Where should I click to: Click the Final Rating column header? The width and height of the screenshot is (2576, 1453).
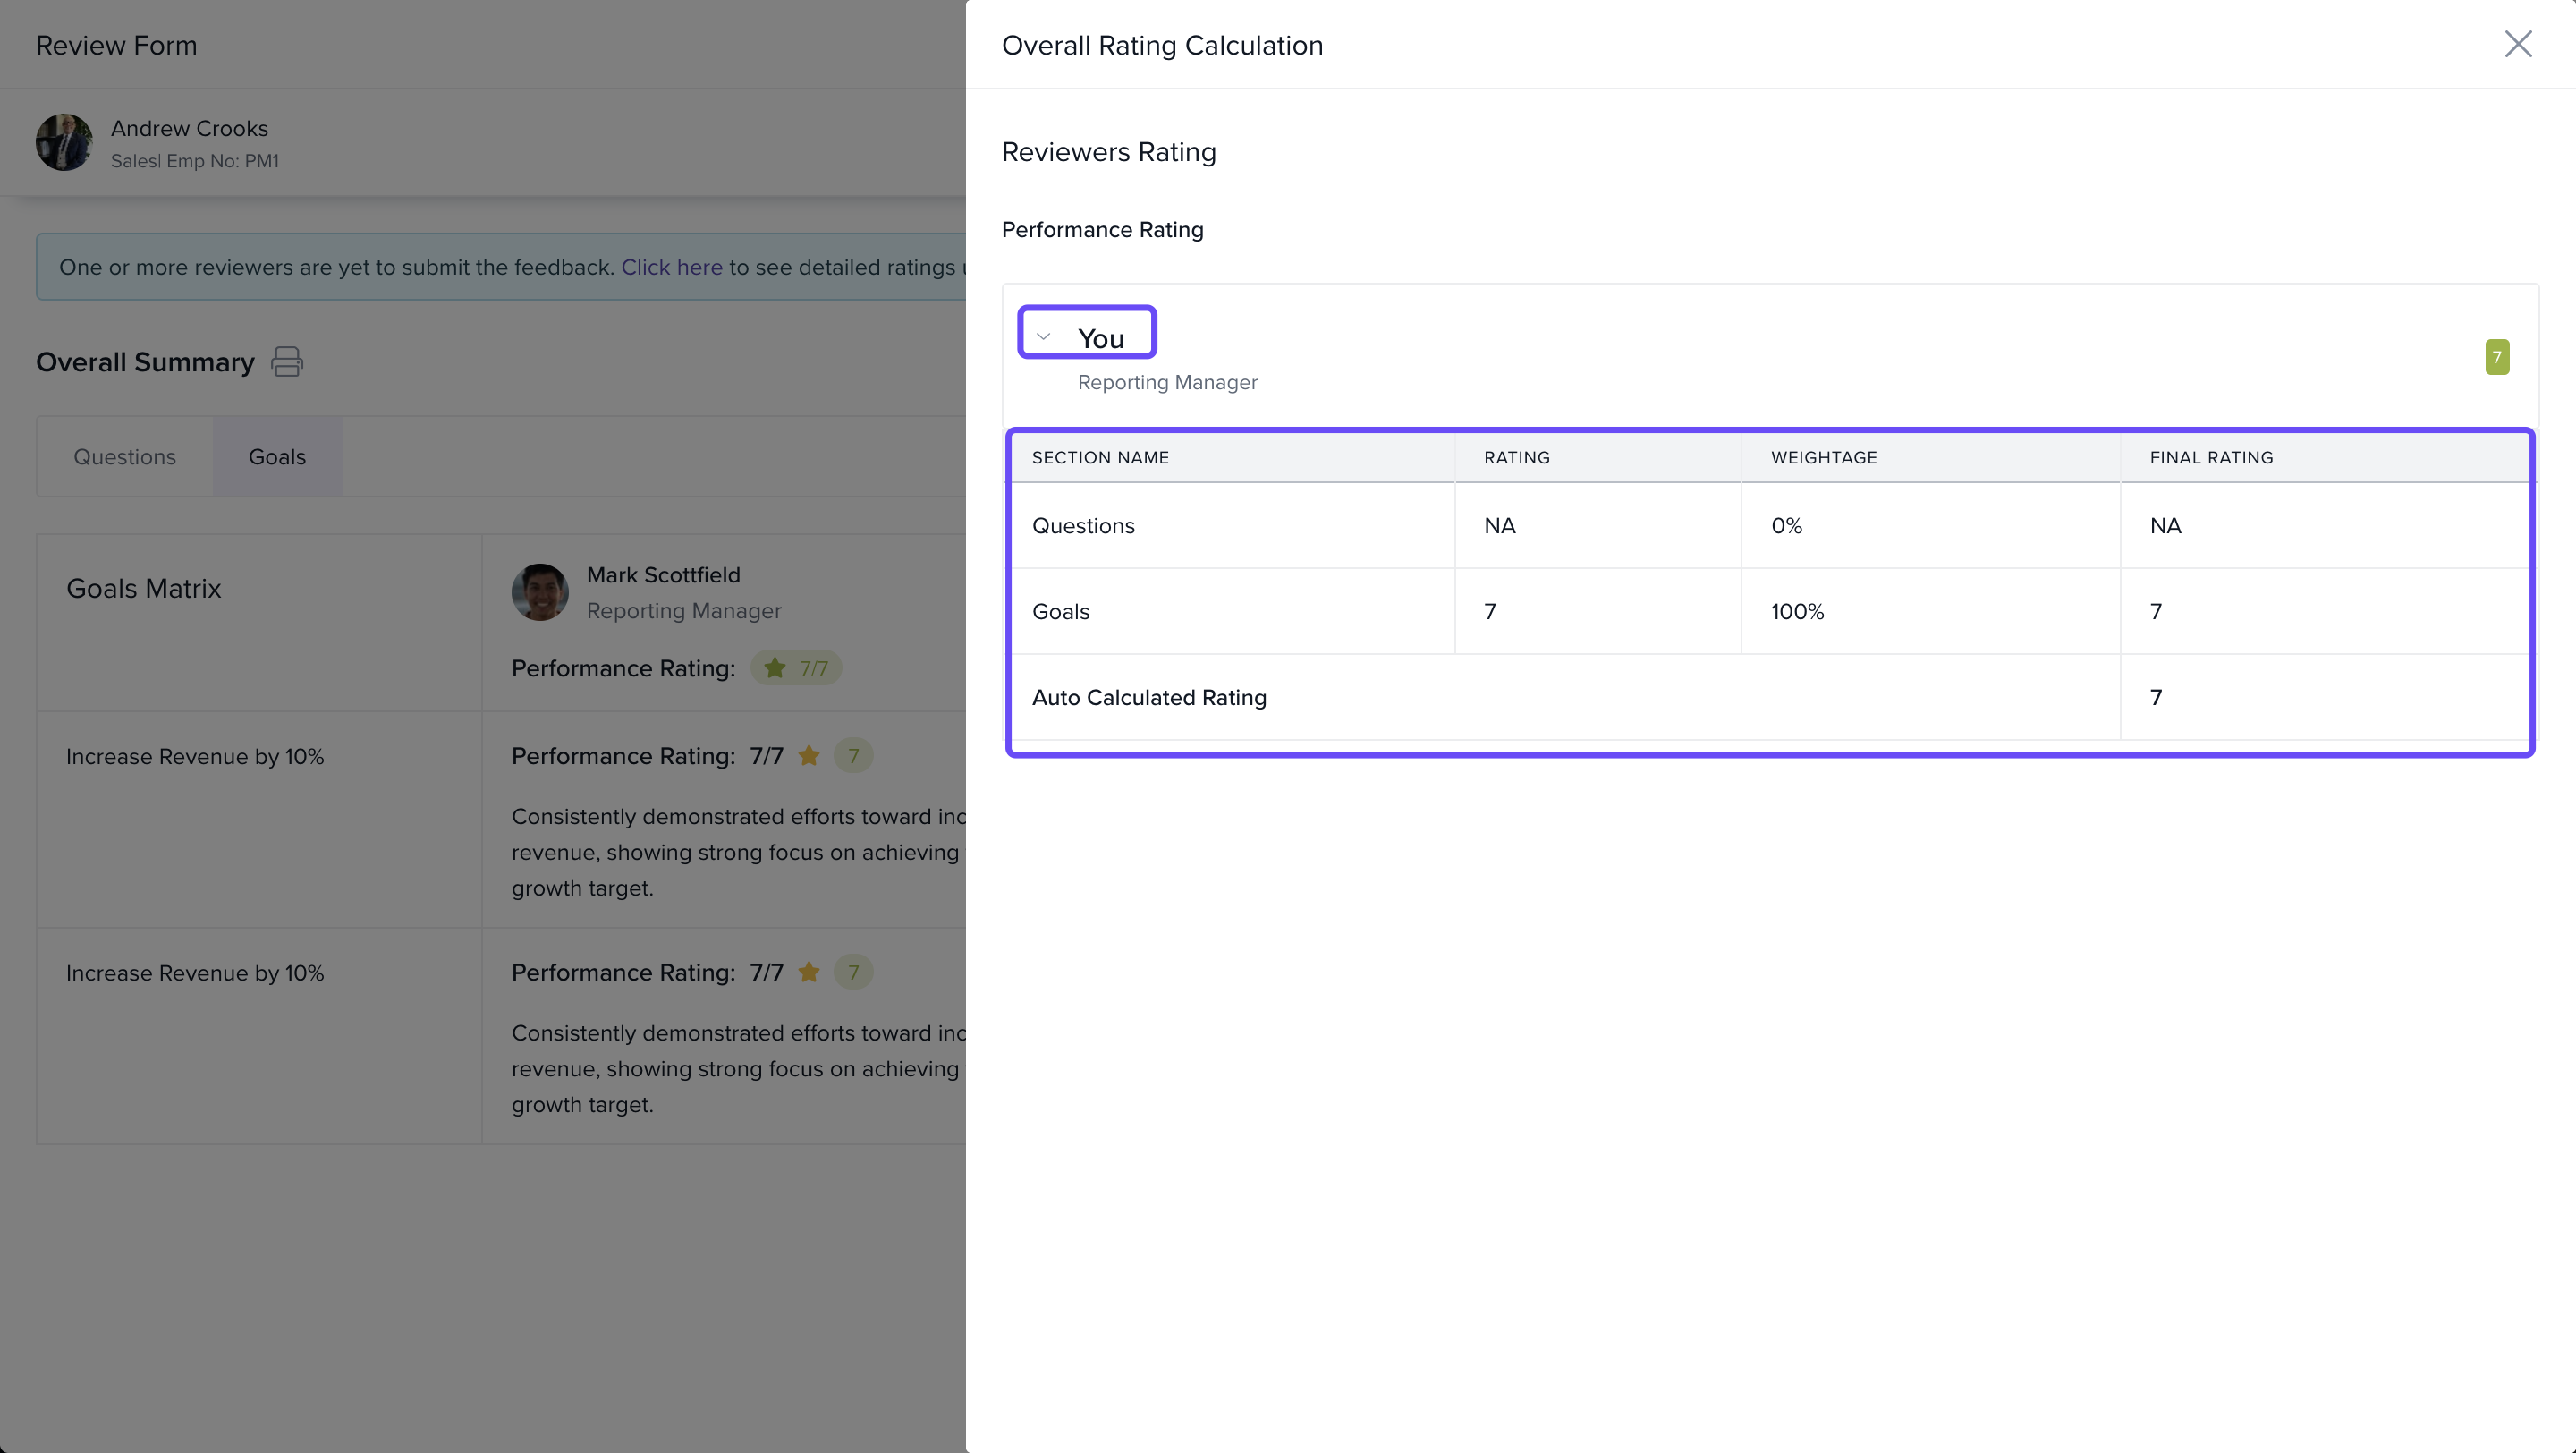(2211, 457)
